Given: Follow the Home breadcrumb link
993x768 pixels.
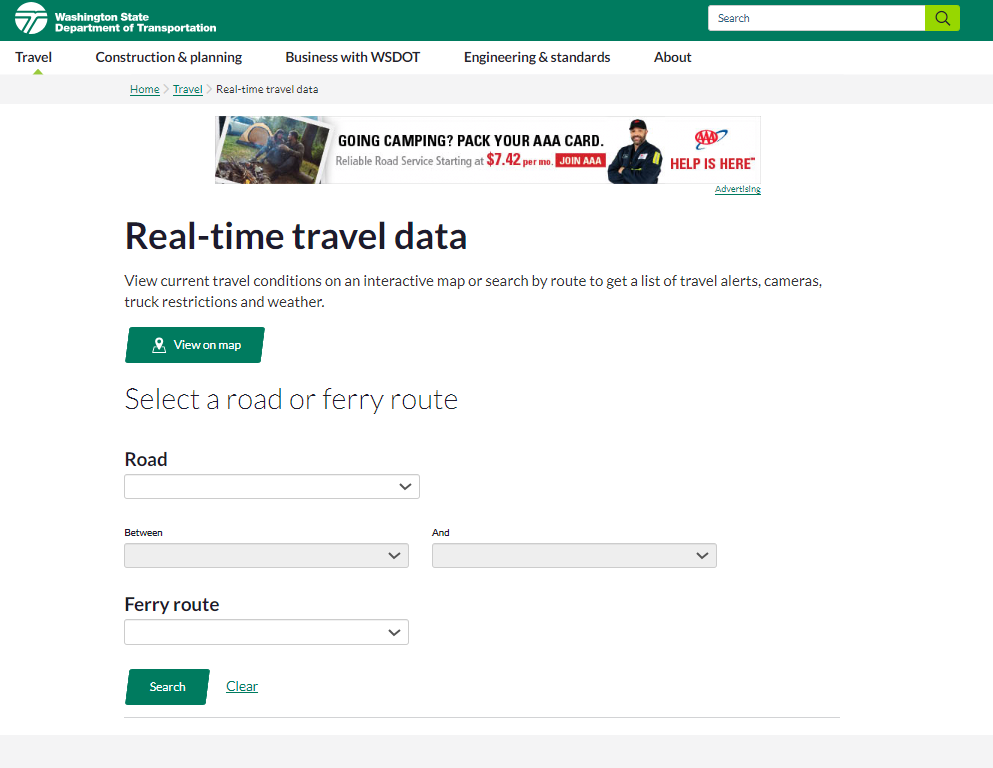Looking at the screenshot, I should pos(145,89).
